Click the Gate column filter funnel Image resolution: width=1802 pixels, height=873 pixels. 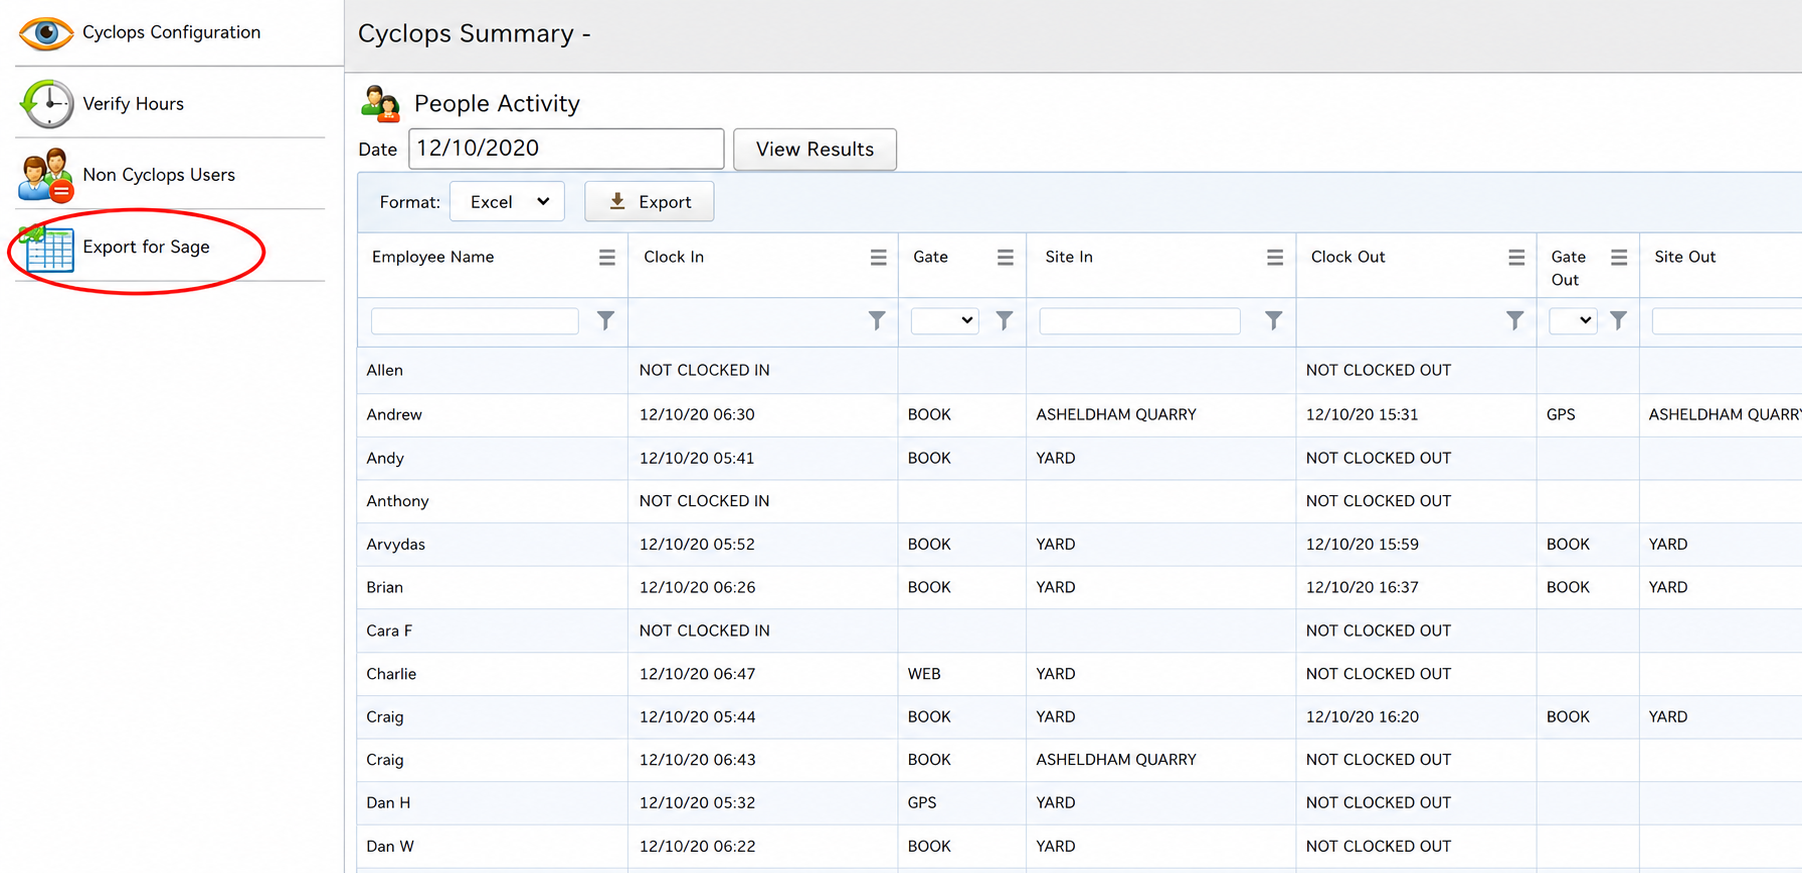[x=1004, y=320]
